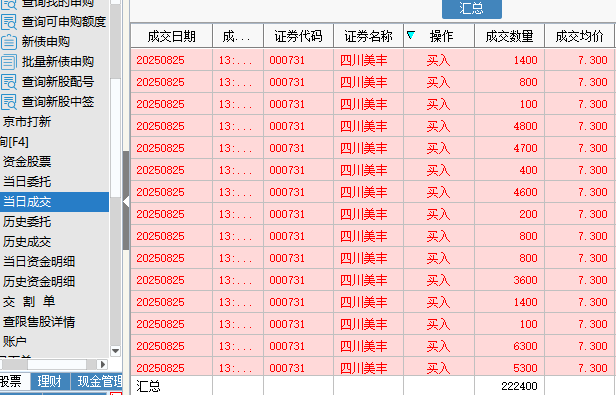
Task: Select 查询新股配号 in sidebar
Action: (58, 82)
